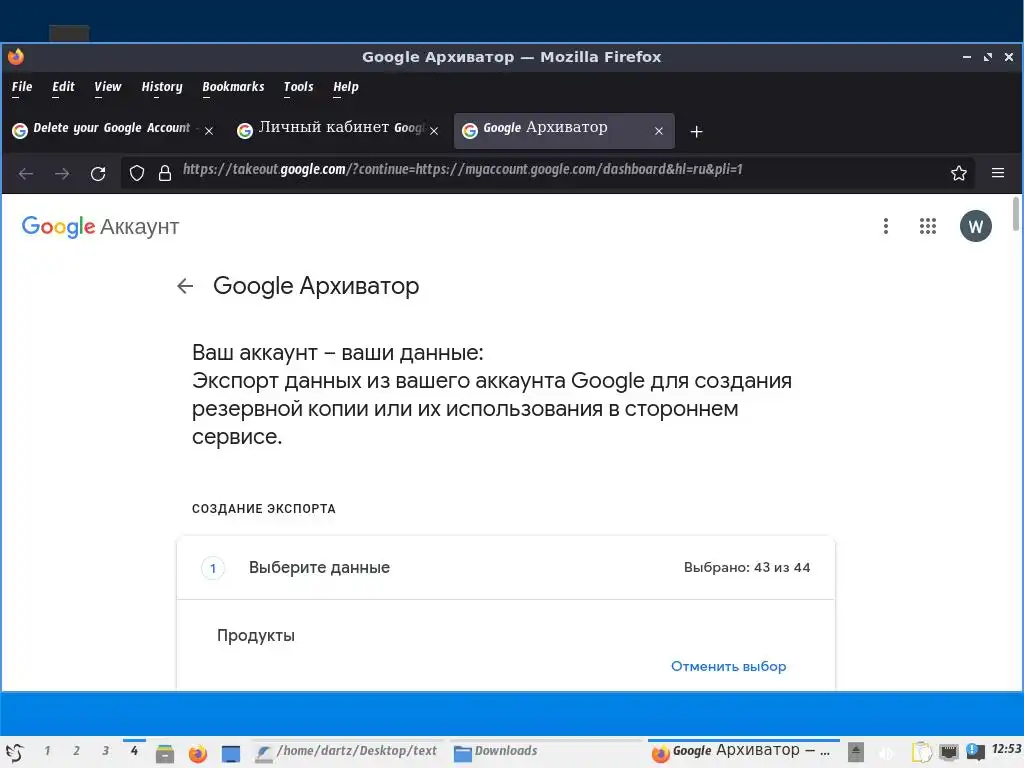Open the clipboard manager tray icon
This screenshot has width=1024, height=768.
(921, 752)
